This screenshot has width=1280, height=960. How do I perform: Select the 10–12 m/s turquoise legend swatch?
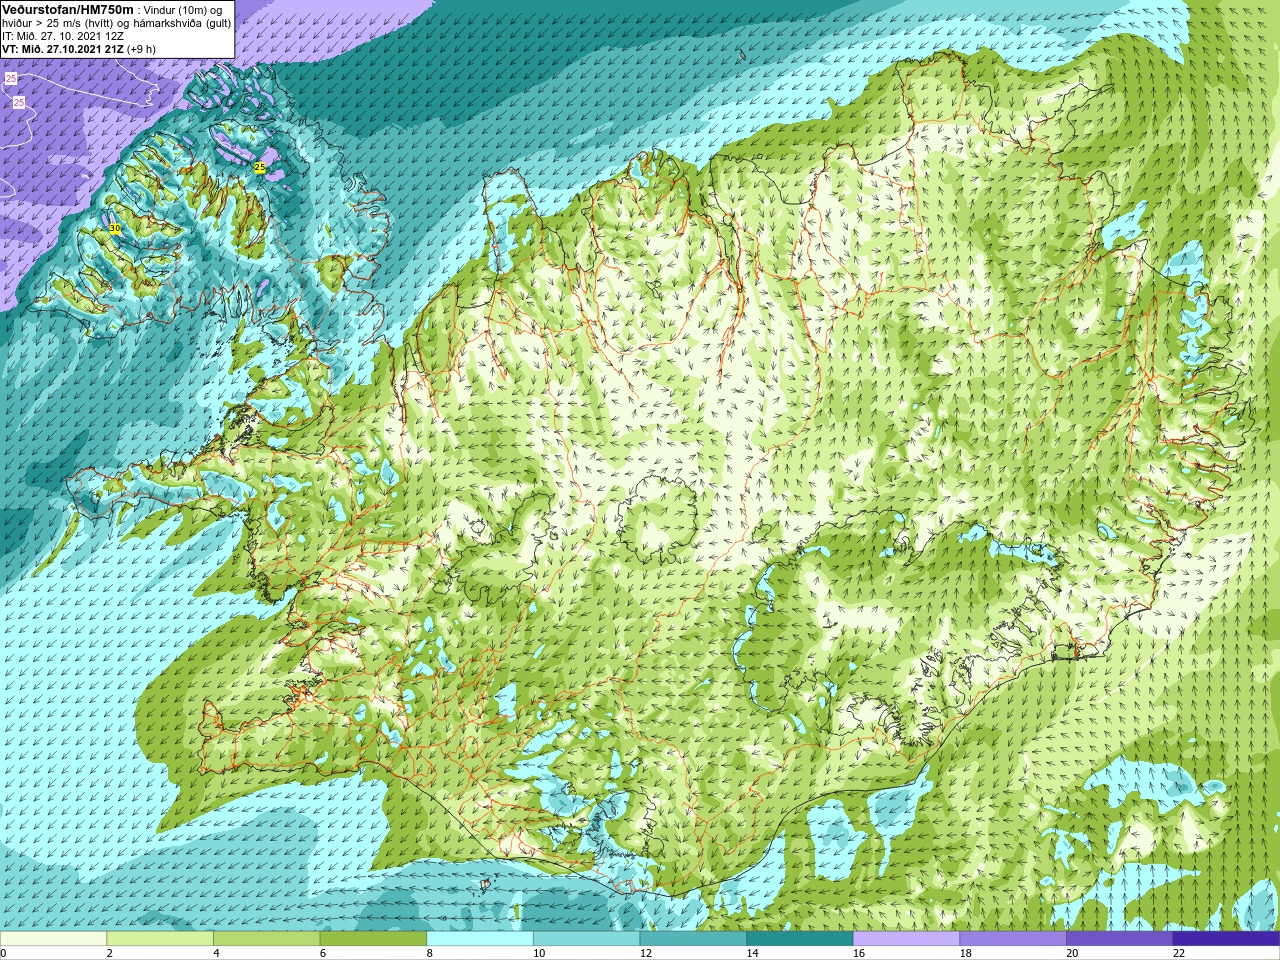point(586,939)
